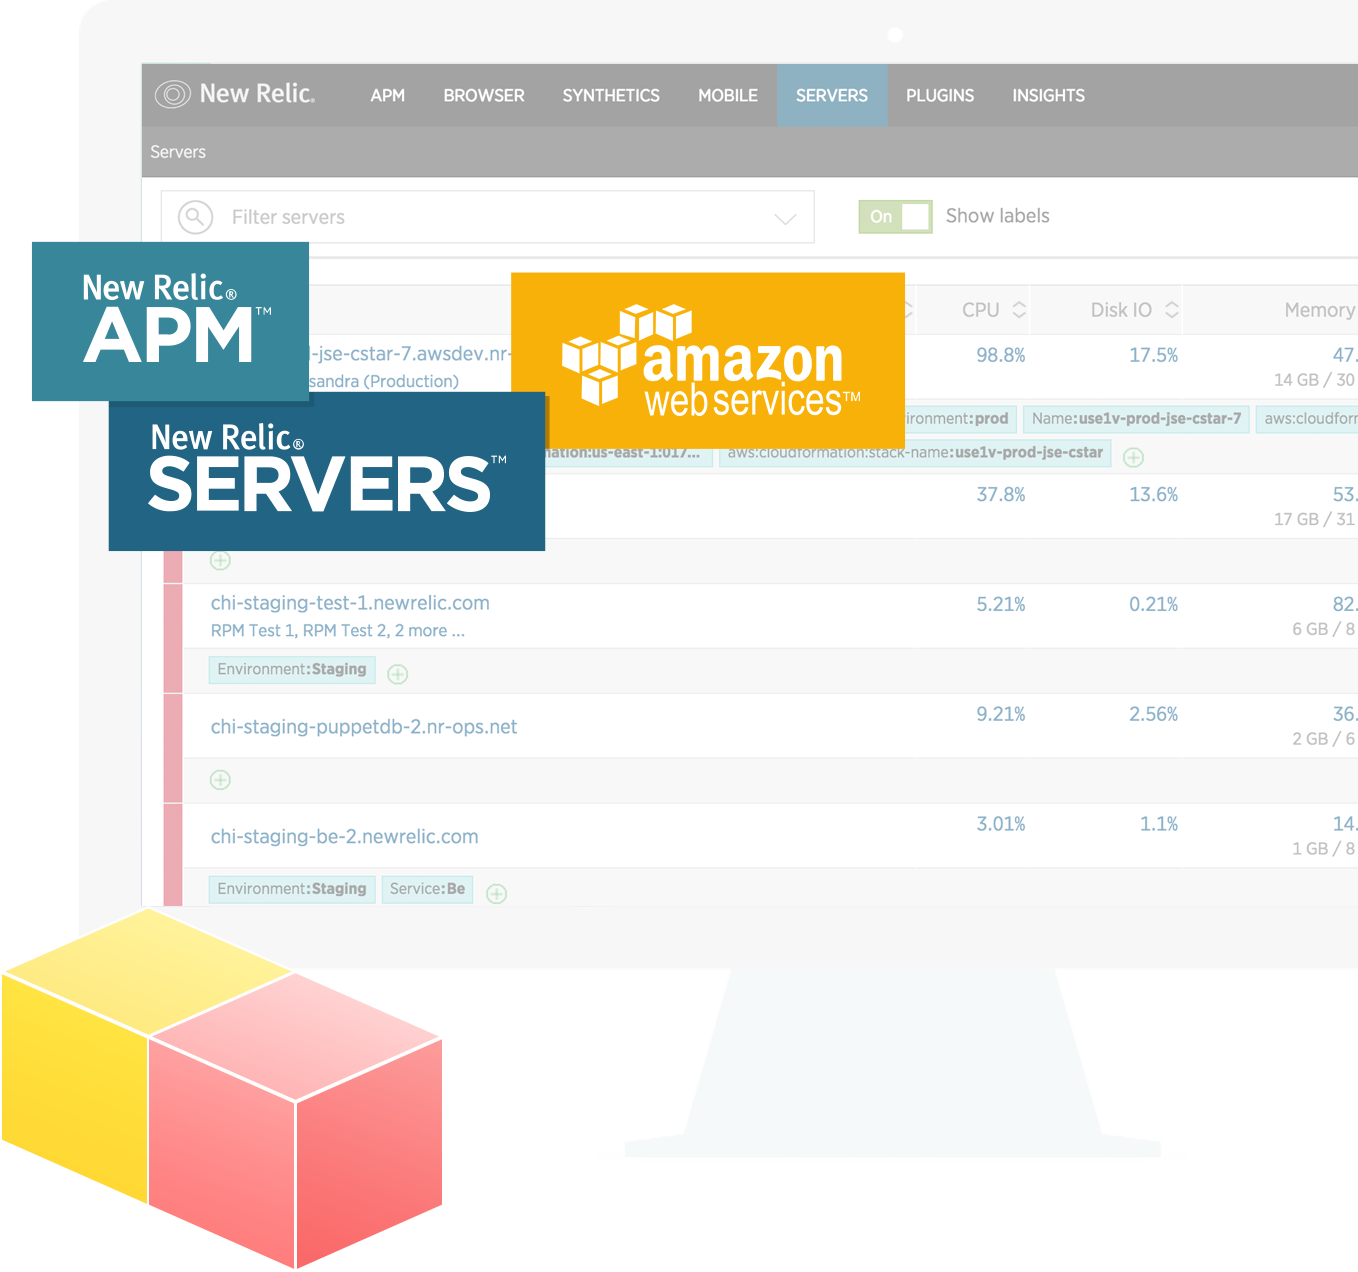This screenshot has width=1358, height=1272.
Task: Open the APM tab
Action: 388,96
